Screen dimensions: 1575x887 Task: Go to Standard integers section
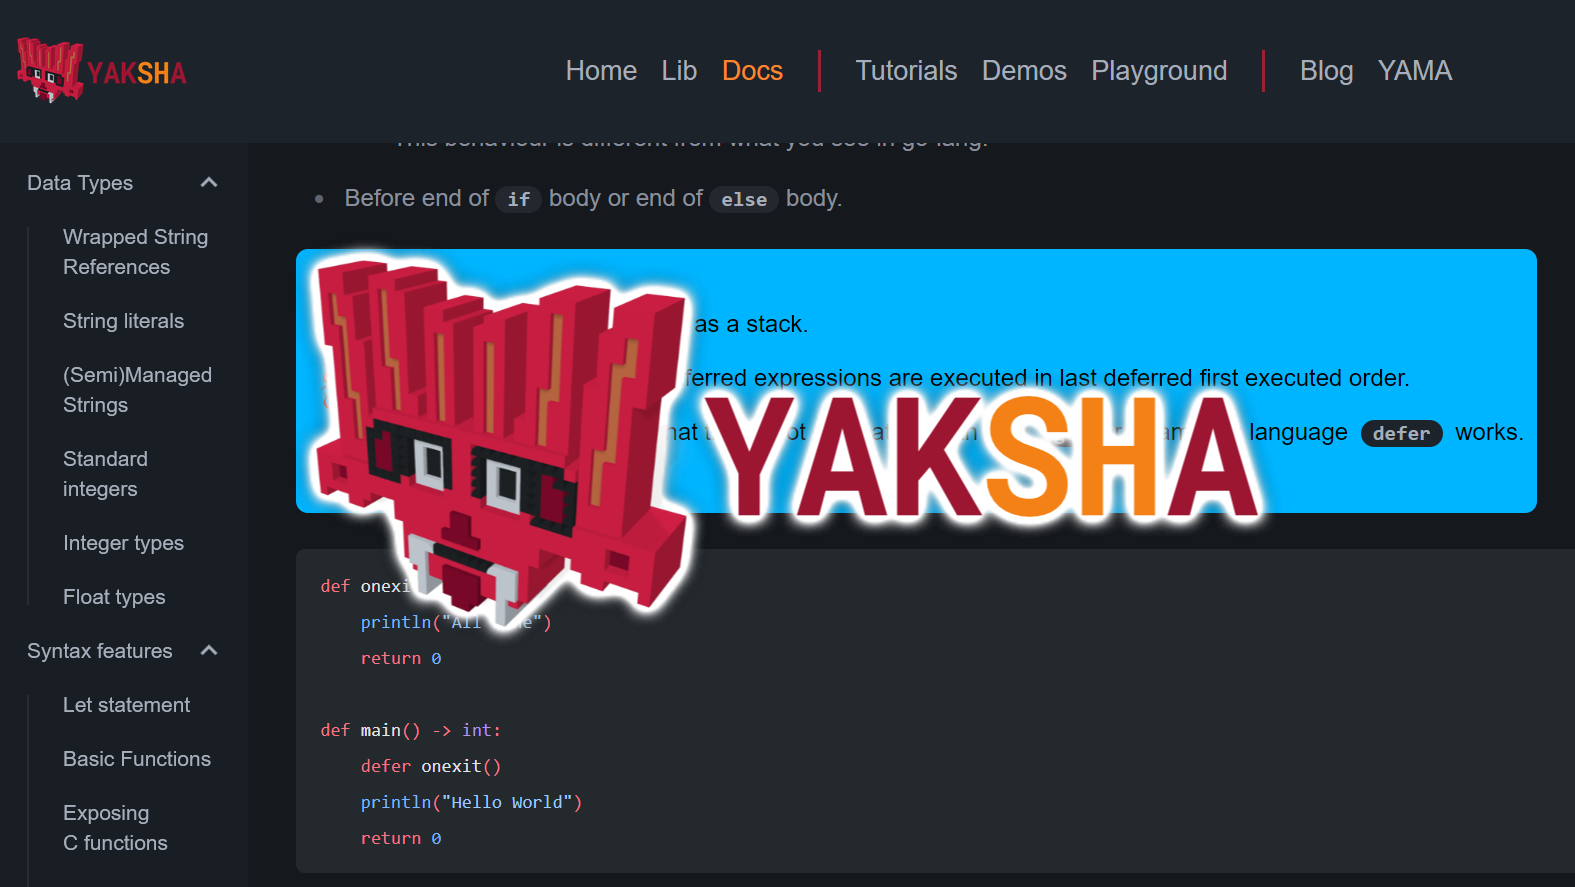(105, 474)
